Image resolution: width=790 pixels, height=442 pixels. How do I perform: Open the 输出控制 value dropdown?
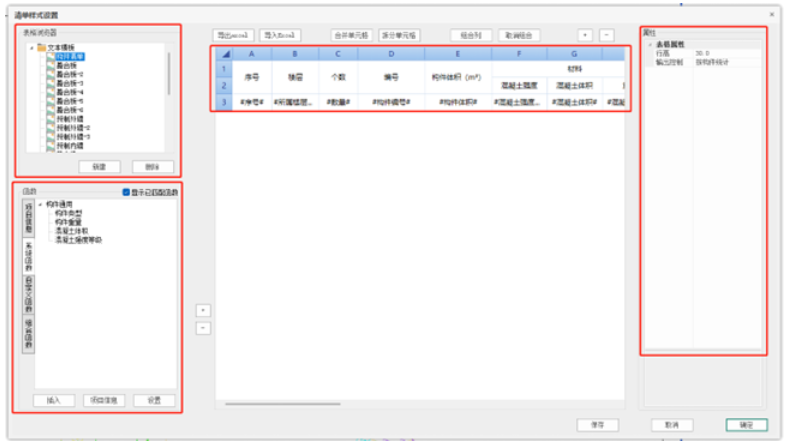[x=727, y=62]
